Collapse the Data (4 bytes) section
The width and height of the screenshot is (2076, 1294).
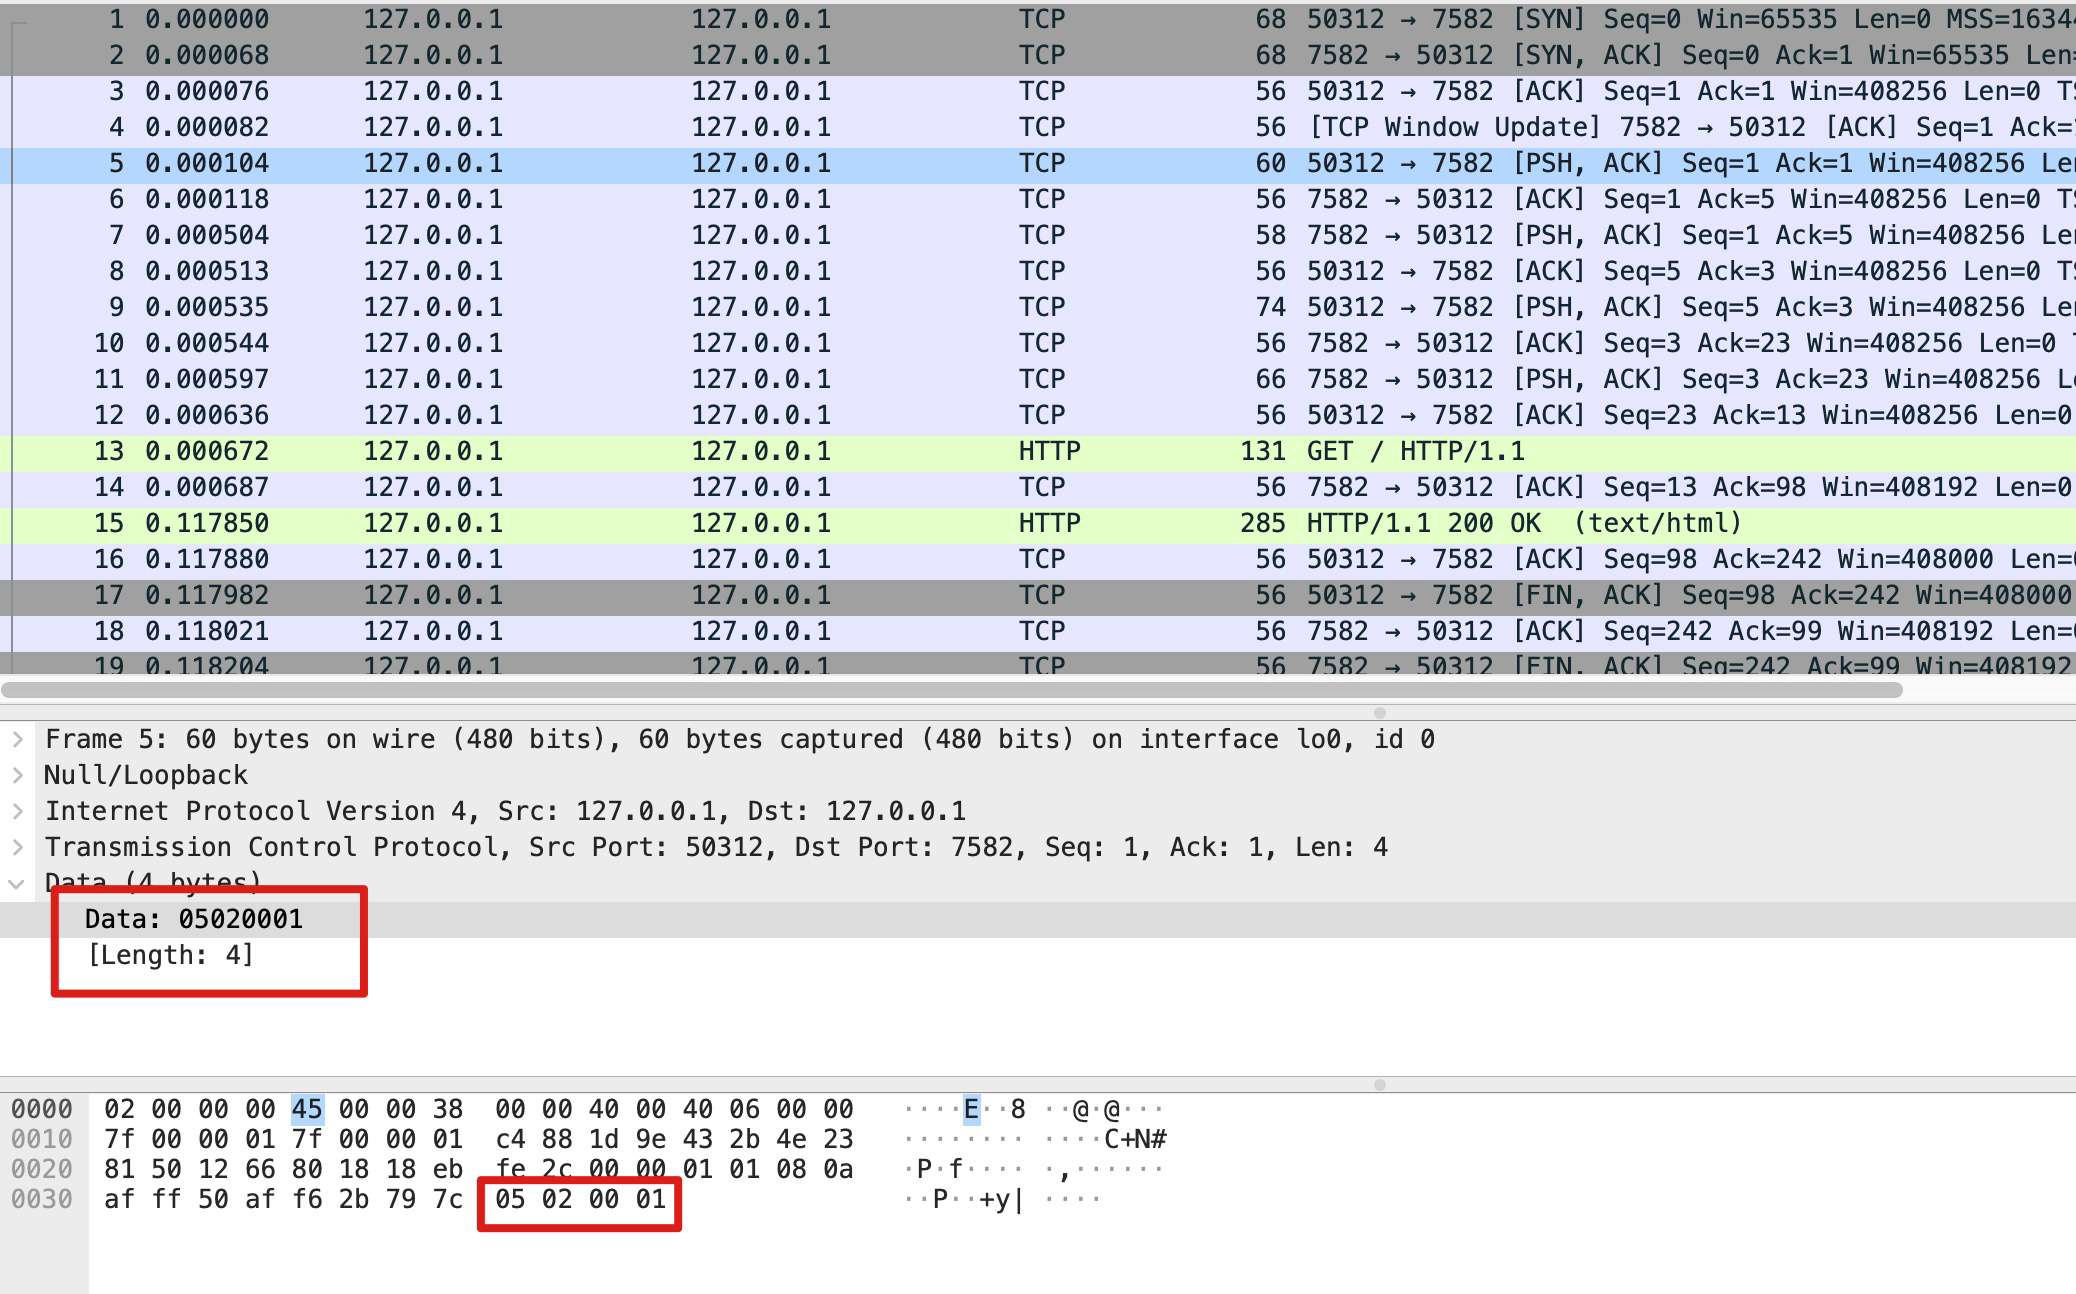(x=17, y=884)
